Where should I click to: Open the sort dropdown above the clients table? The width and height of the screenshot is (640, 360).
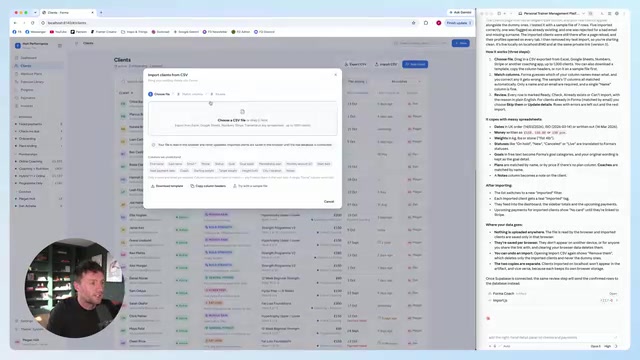point(405,82)
